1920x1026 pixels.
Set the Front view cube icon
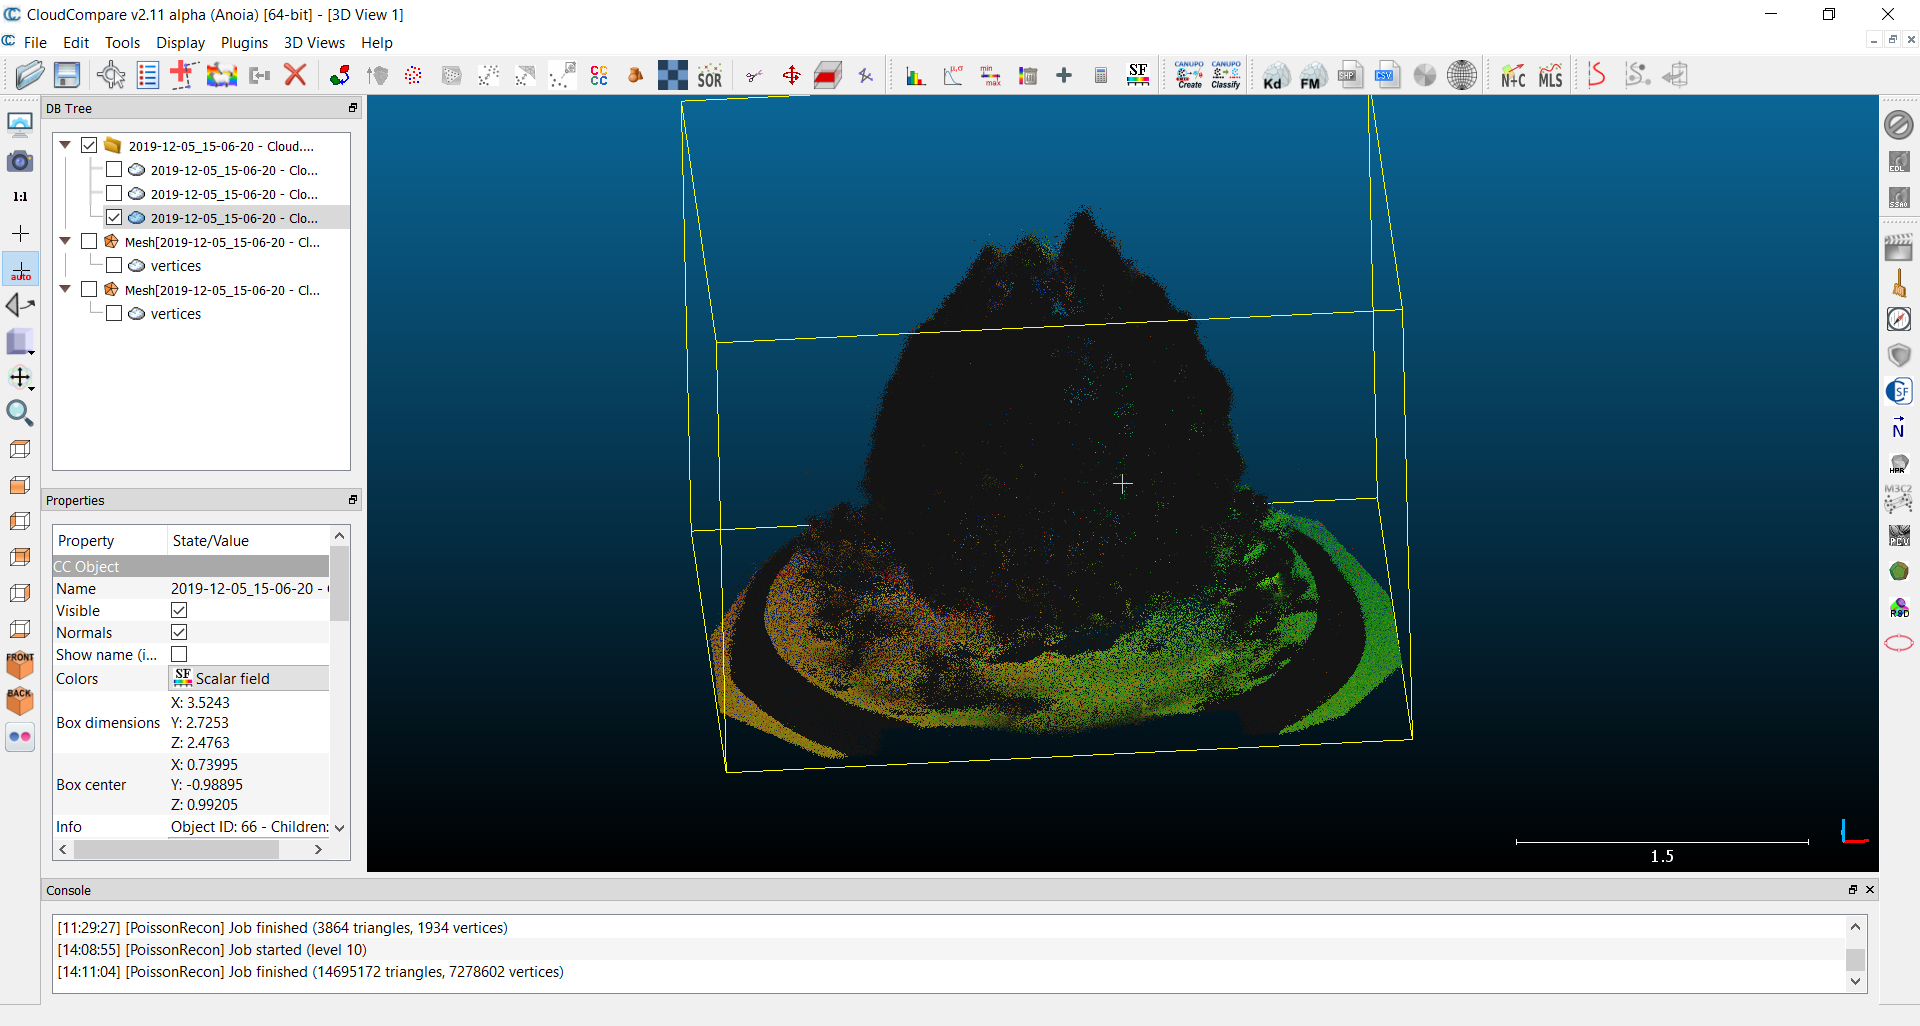[x=20, y=664]
